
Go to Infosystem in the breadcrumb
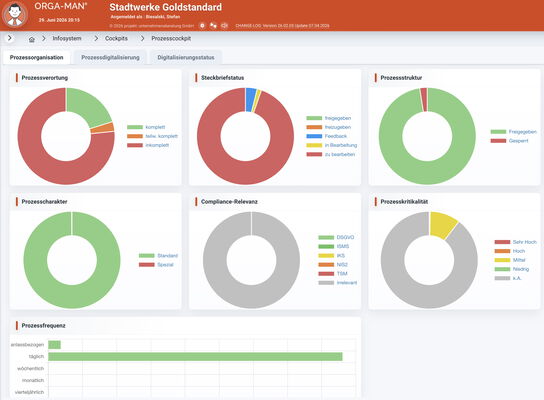coord(67,39)
